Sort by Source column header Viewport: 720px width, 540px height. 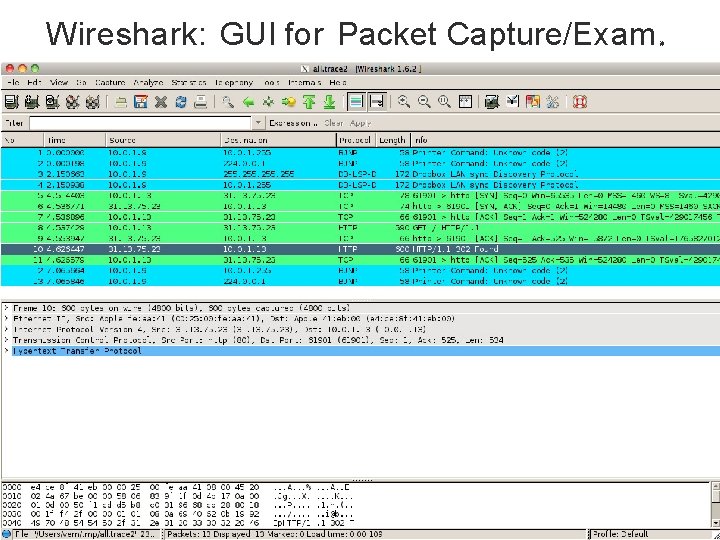[x=163, y=140]
